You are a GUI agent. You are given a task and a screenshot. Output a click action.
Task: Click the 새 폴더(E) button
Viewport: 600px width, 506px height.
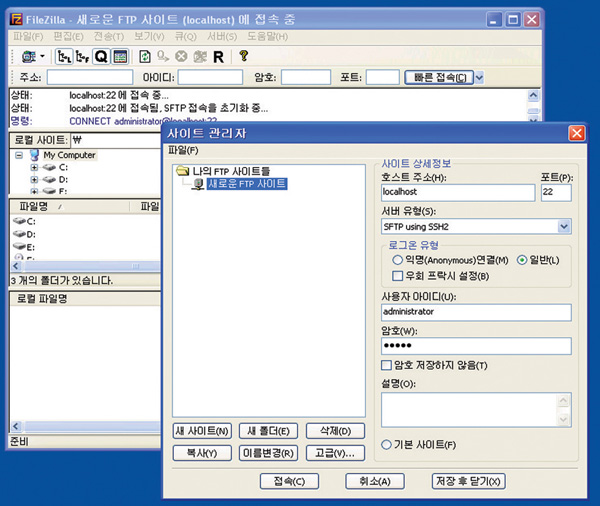[x=268, y=431]
